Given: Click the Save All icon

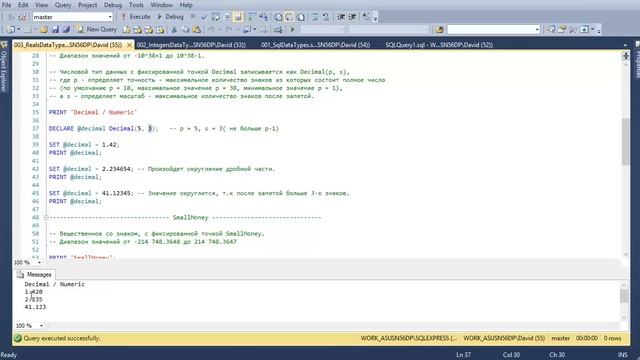Looking at the screenshot, I should coord(66,29).
